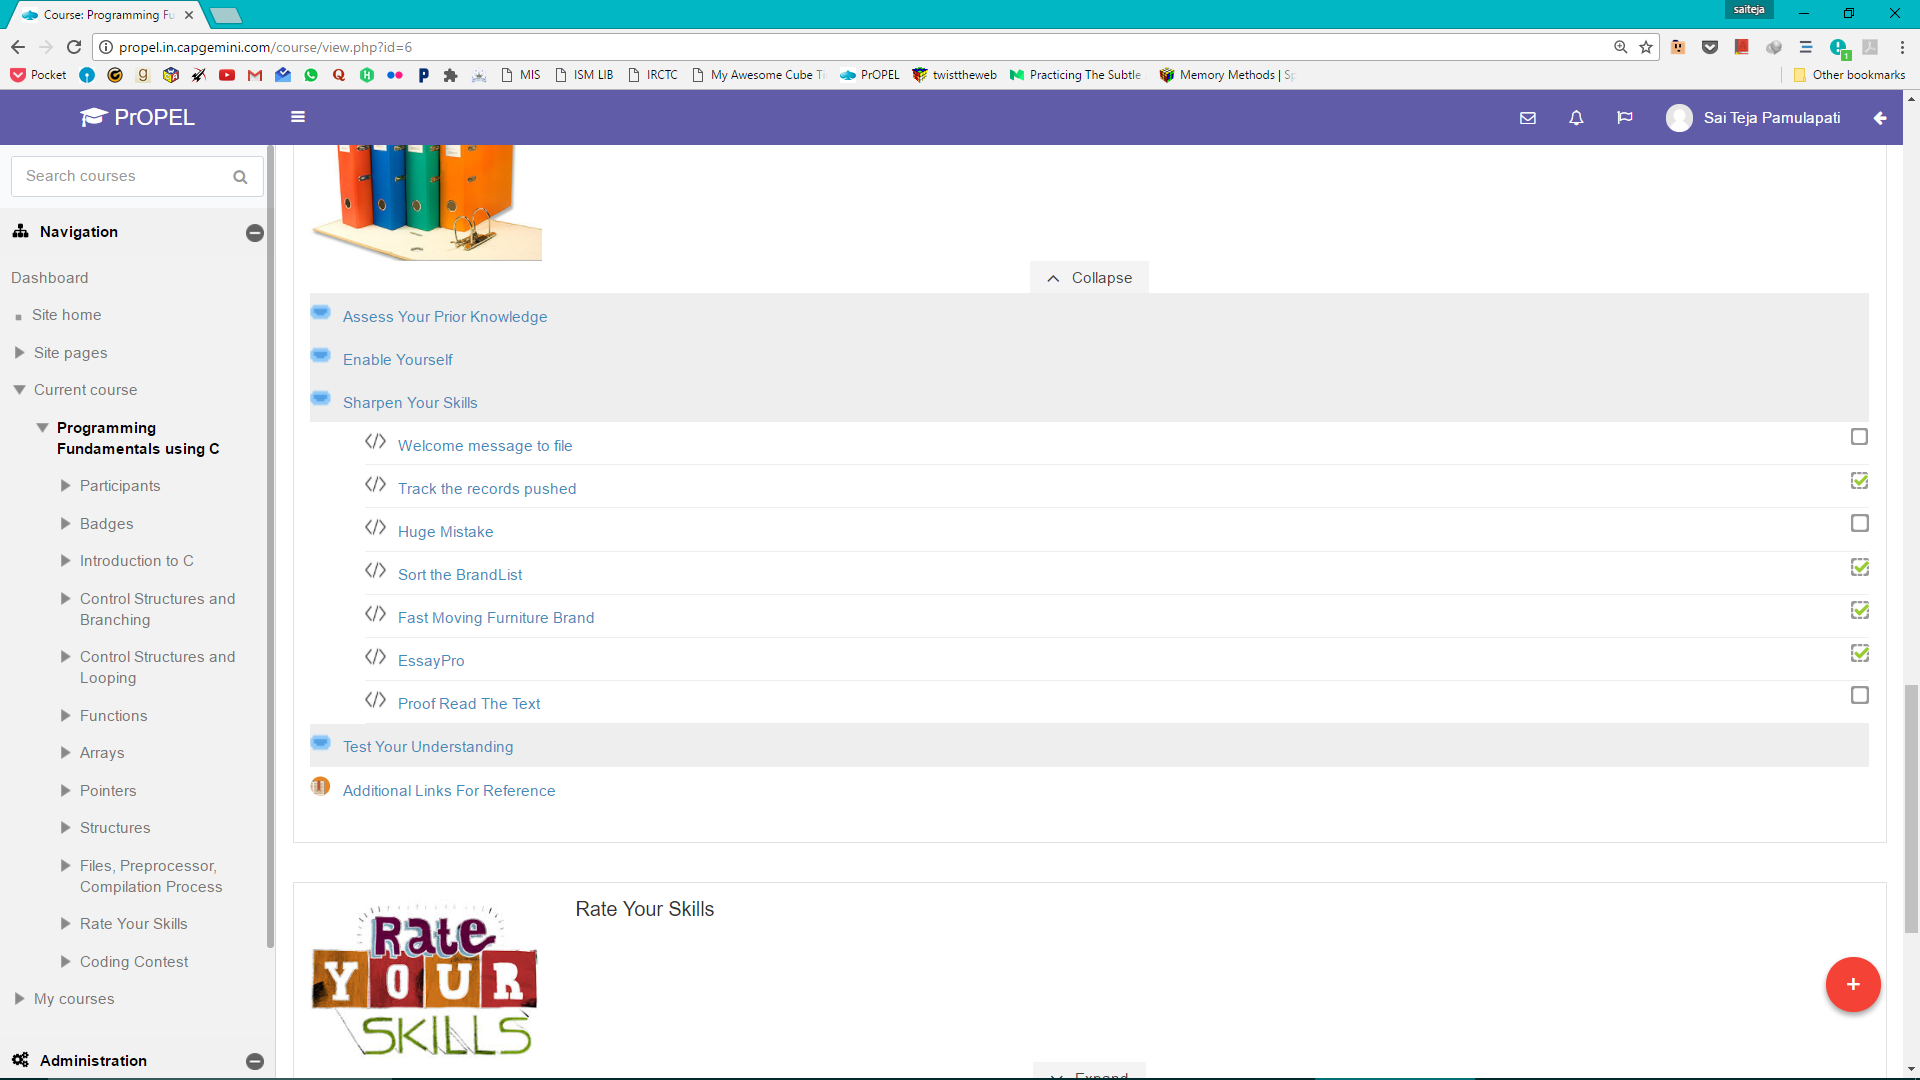Click the red plus floating button
Screen dimensions: 1920x1080
pos(1853,984)
